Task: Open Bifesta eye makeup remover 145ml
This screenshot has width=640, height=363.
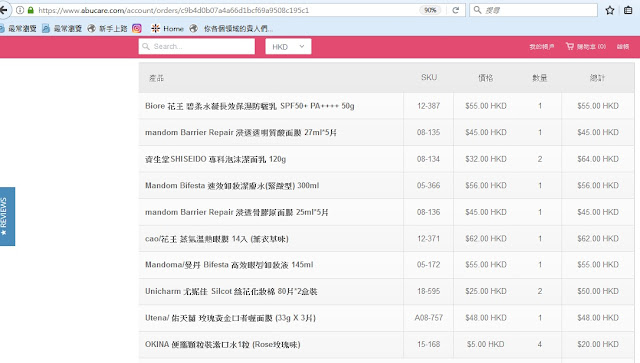Action: 229,265
